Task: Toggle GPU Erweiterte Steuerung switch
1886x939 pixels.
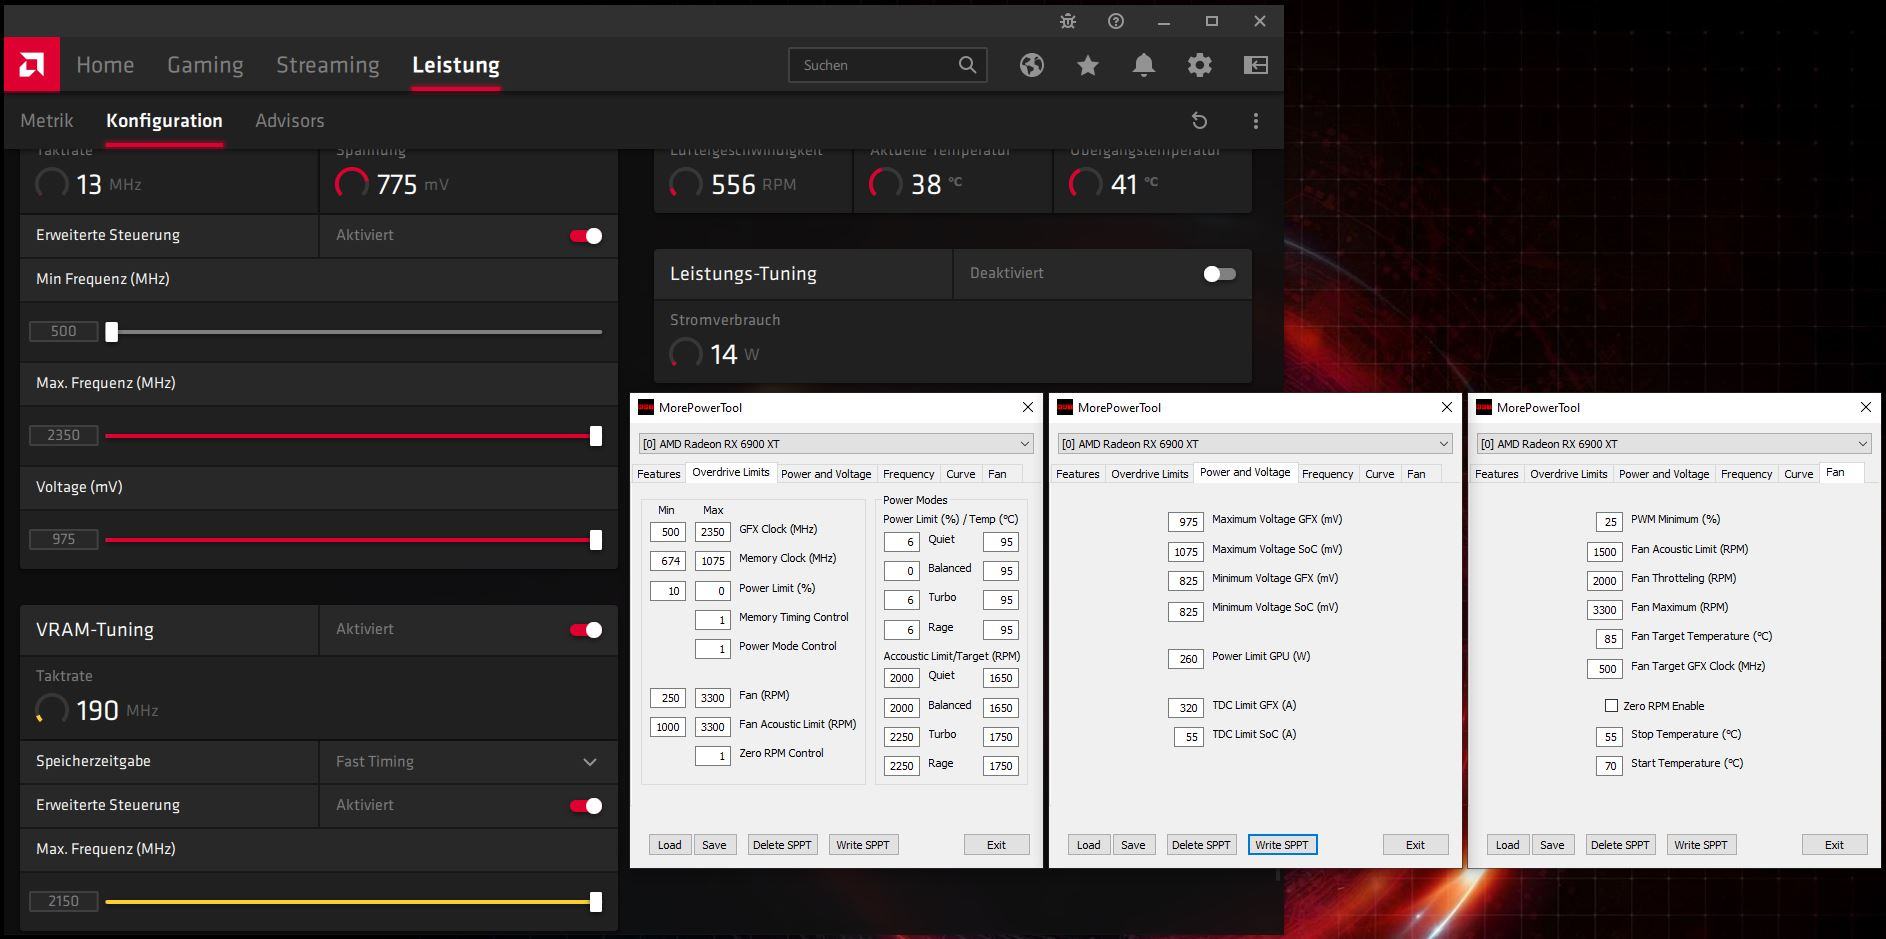Action: pos(586,236)
